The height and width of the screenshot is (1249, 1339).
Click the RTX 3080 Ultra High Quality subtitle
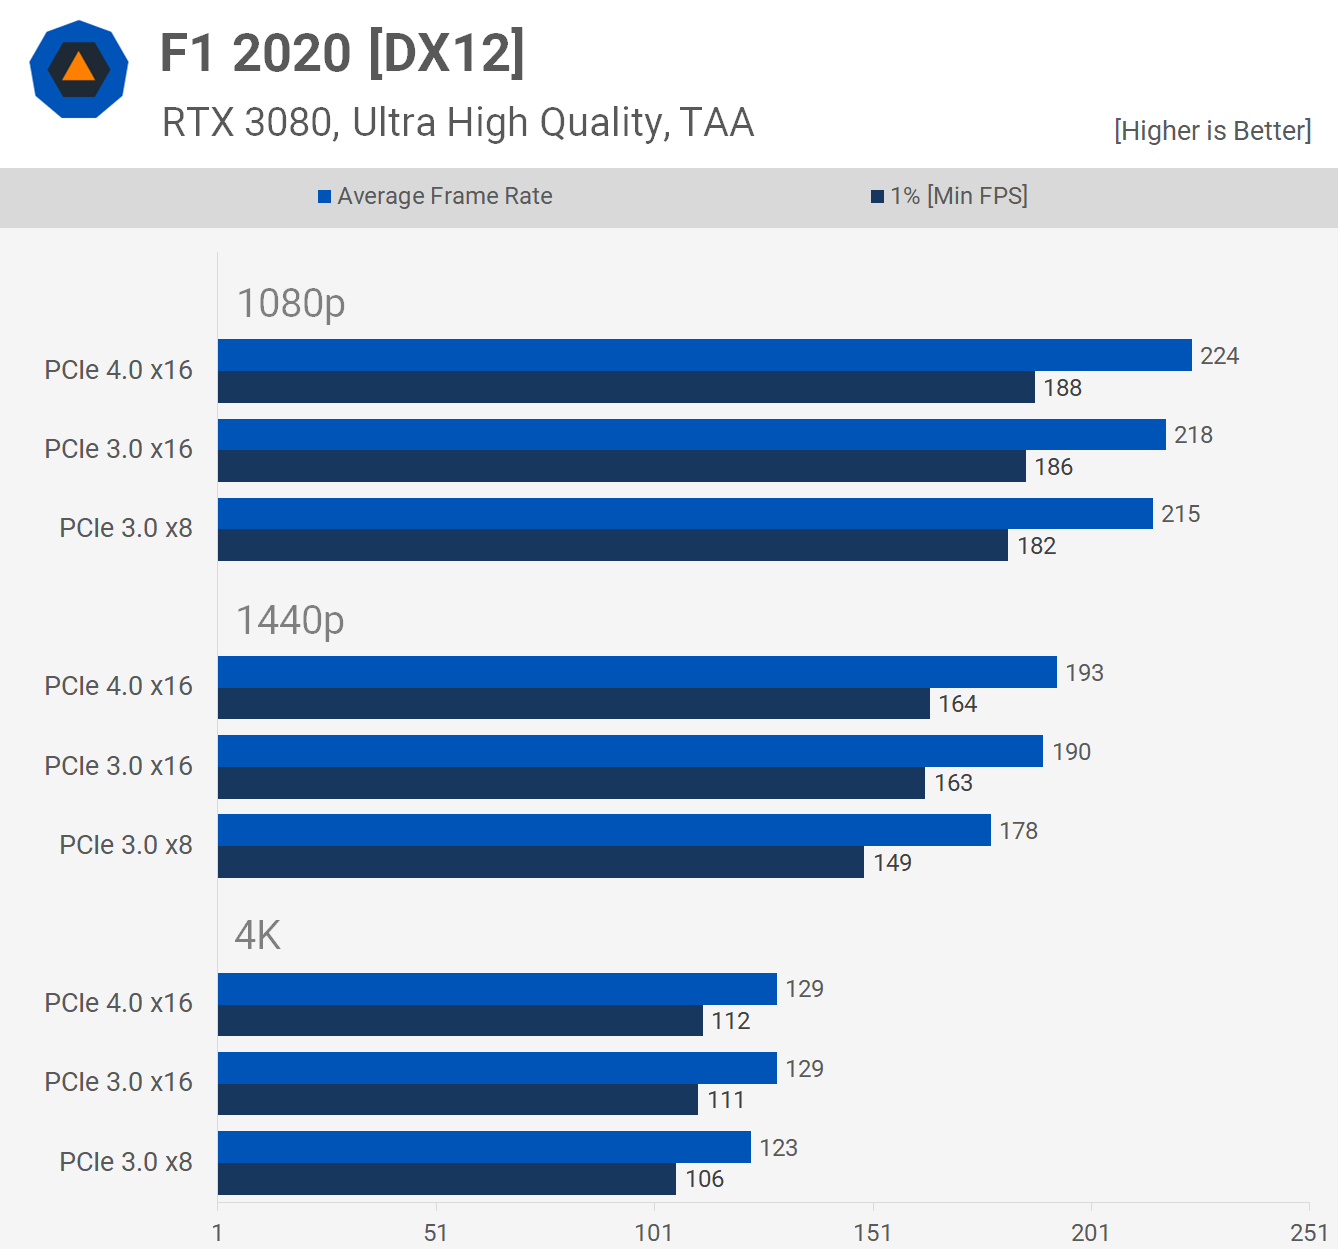[x=457, y=123]
